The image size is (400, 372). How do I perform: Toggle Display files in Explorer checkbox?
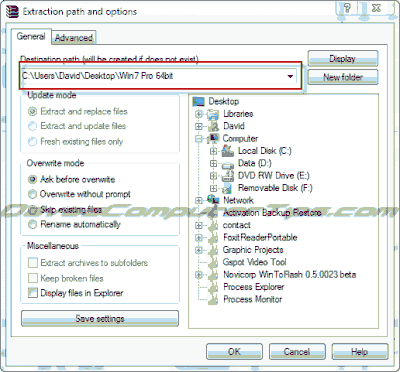click(33, 293)
